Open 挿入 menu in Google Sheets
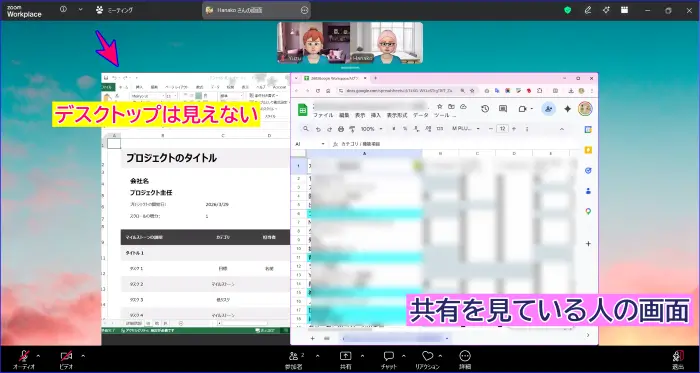 (x=375, y=115)
